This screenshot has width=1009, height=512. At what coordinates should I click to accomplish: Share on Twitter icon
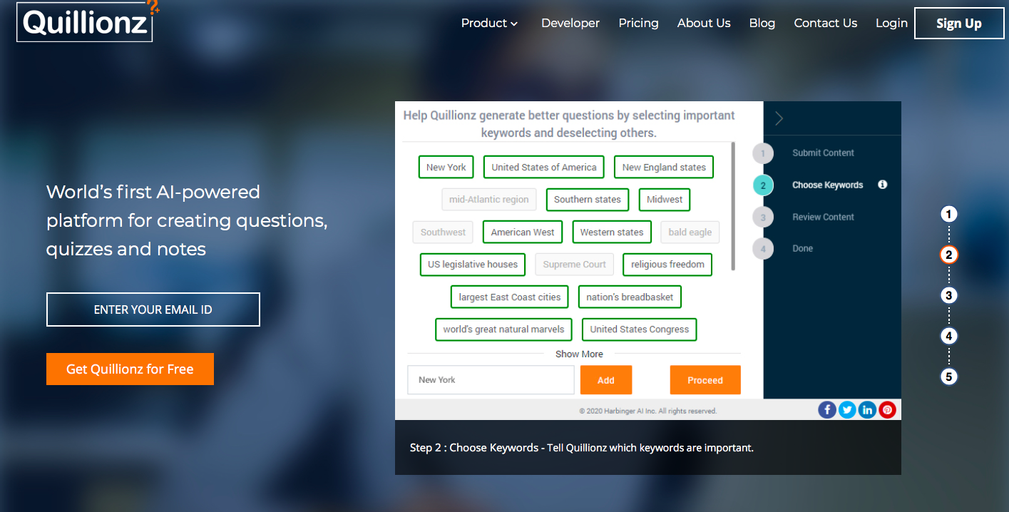click(847, 410)
